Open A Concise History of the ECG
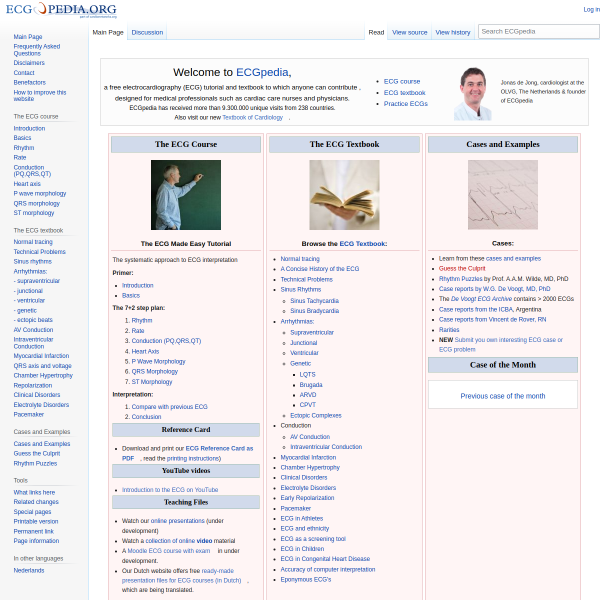The height and width of the screenshot is (600, 600). (x=320, y=269)
